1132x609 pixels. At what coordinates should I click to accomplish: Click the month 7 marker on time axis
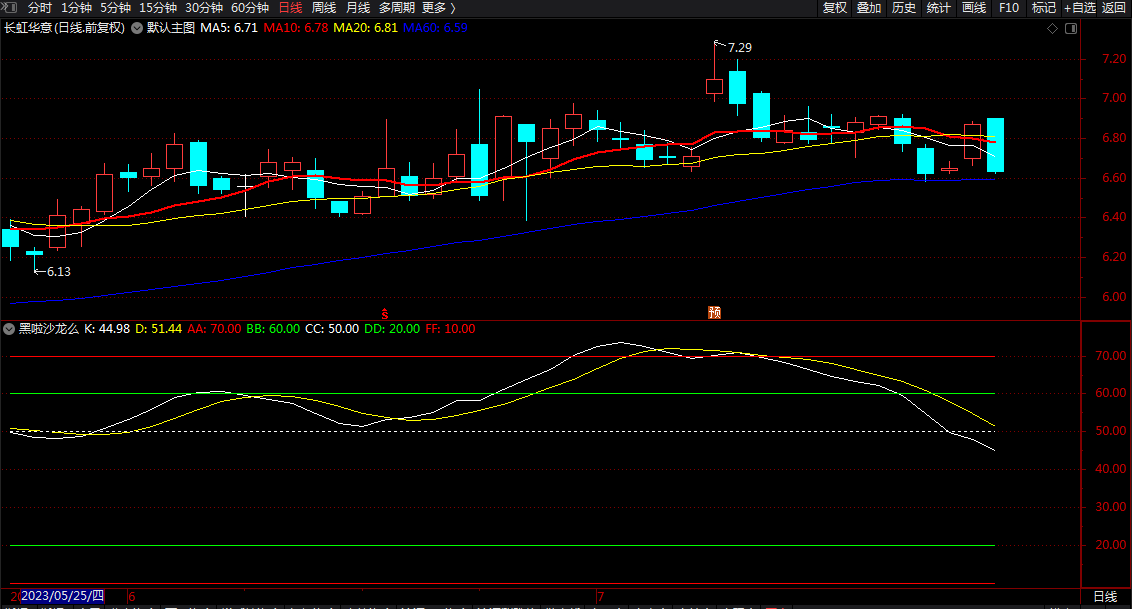tap(601, 597)
